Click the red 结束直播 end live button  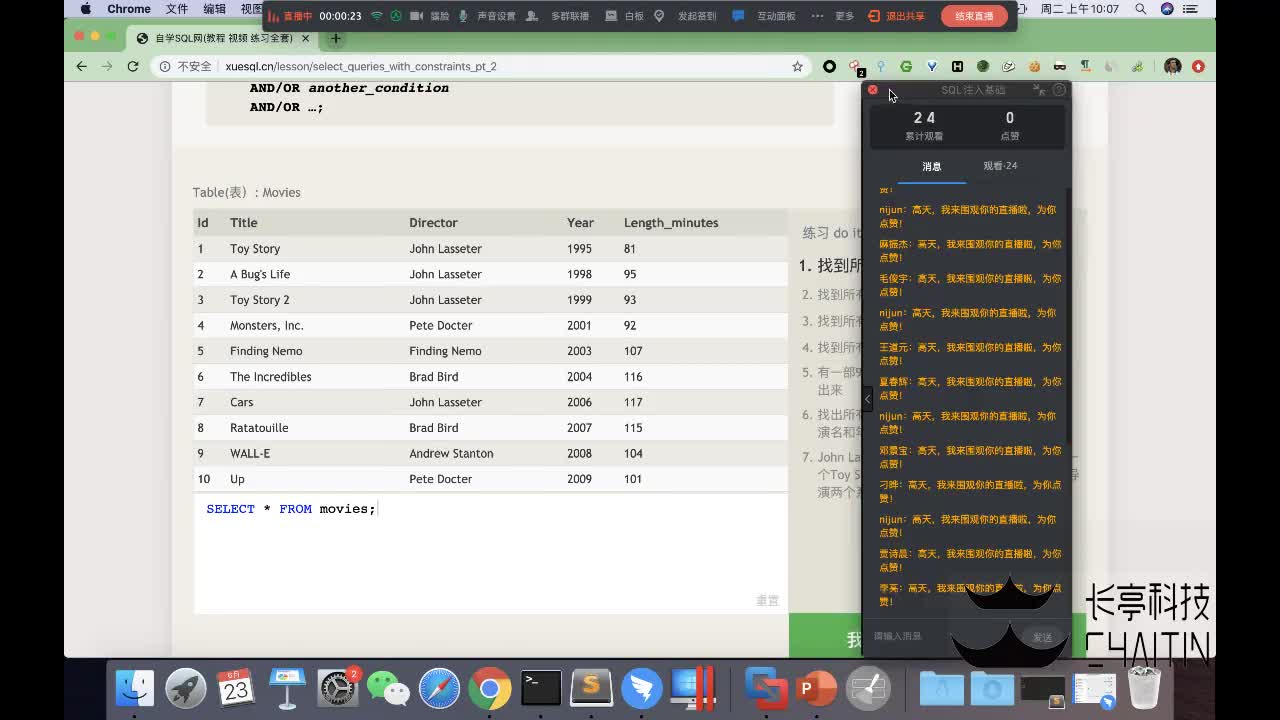[974, 16]
